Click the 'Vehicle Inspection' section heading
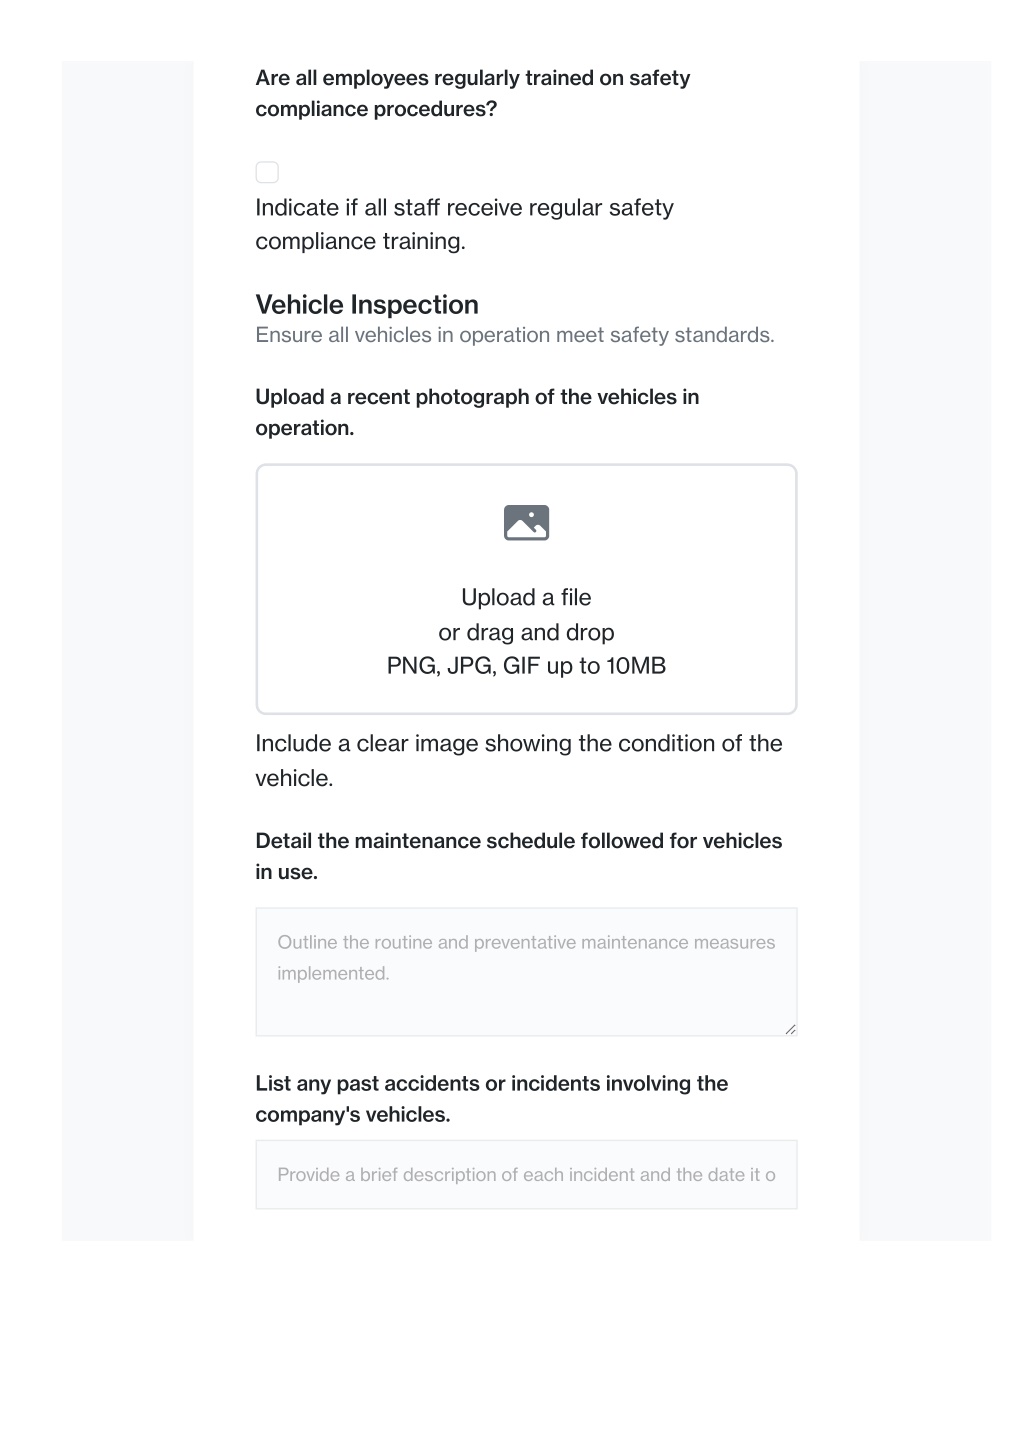The image size is (1024, 1449). click(x=367, y=305)
